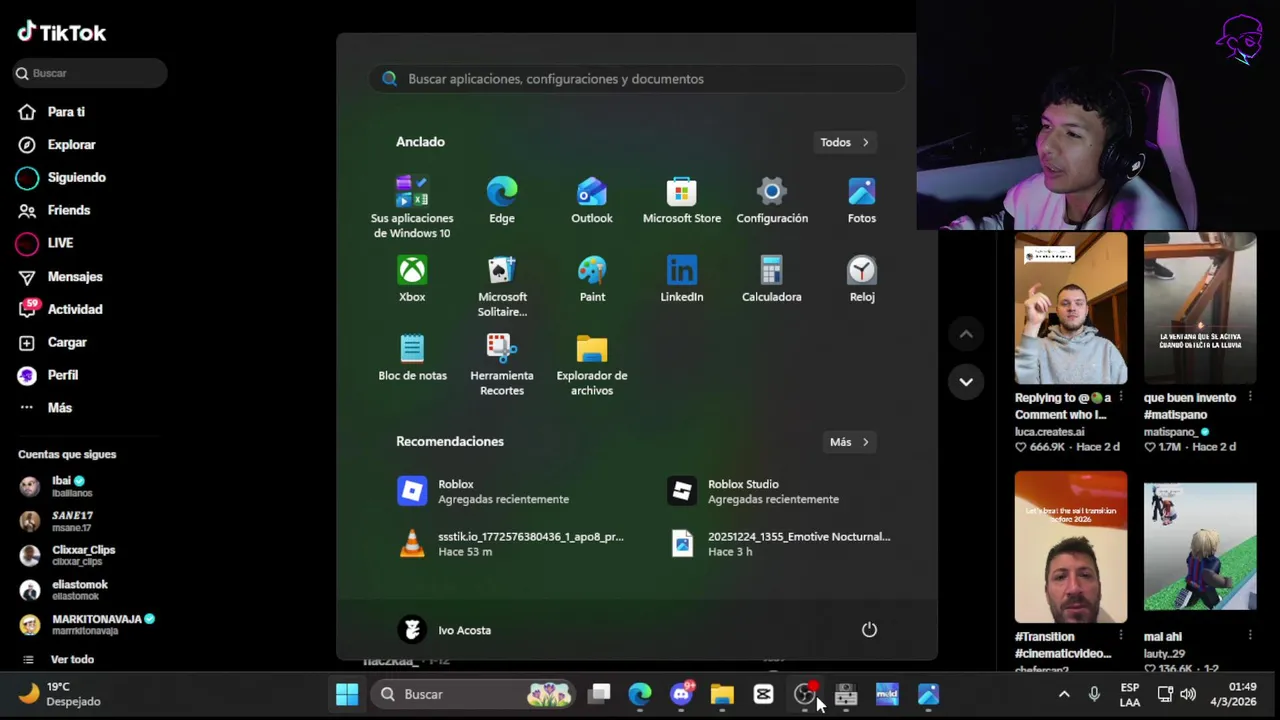The height and width of the screenshot is (720, 1280).
Task: Open Cargar upload page in TikTok
Action: tap(53, 343)
